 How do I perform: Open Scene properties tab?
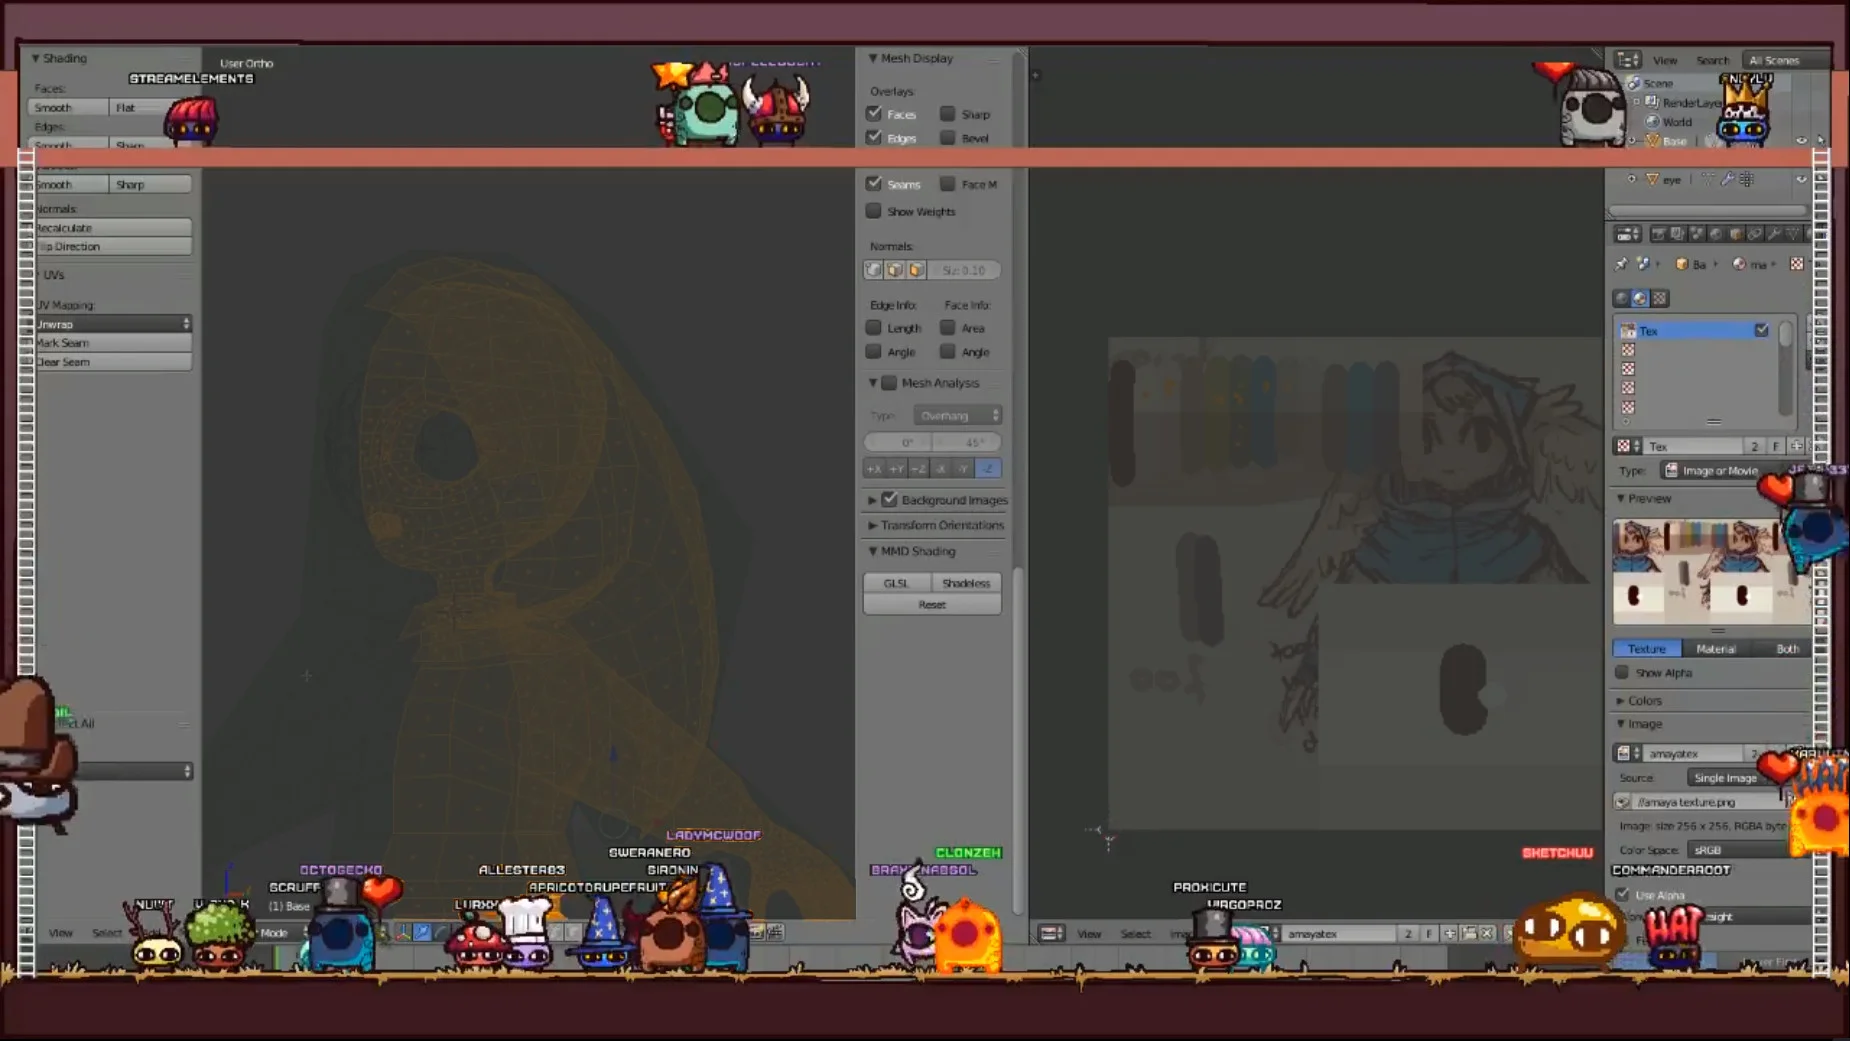click(1697, 234)
